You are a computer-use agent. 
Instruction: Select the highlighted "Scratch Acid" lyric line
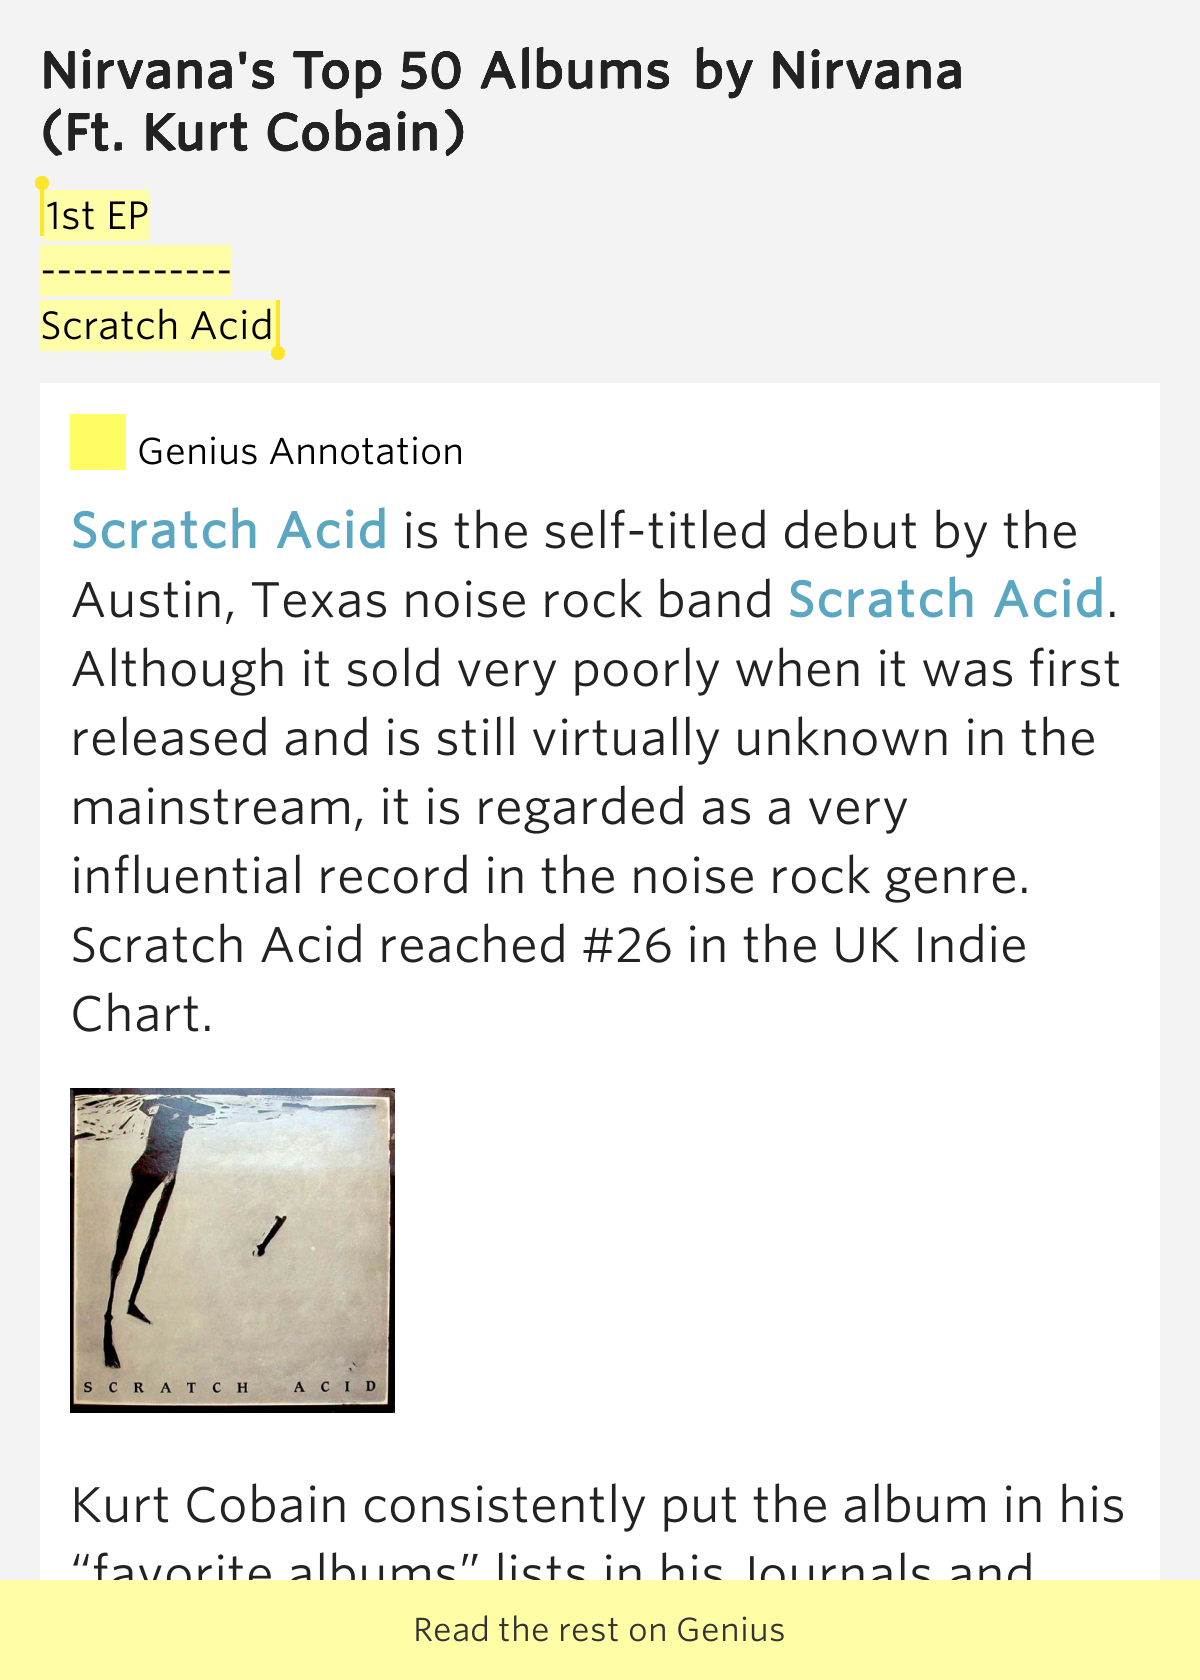[x=155, y=324]
